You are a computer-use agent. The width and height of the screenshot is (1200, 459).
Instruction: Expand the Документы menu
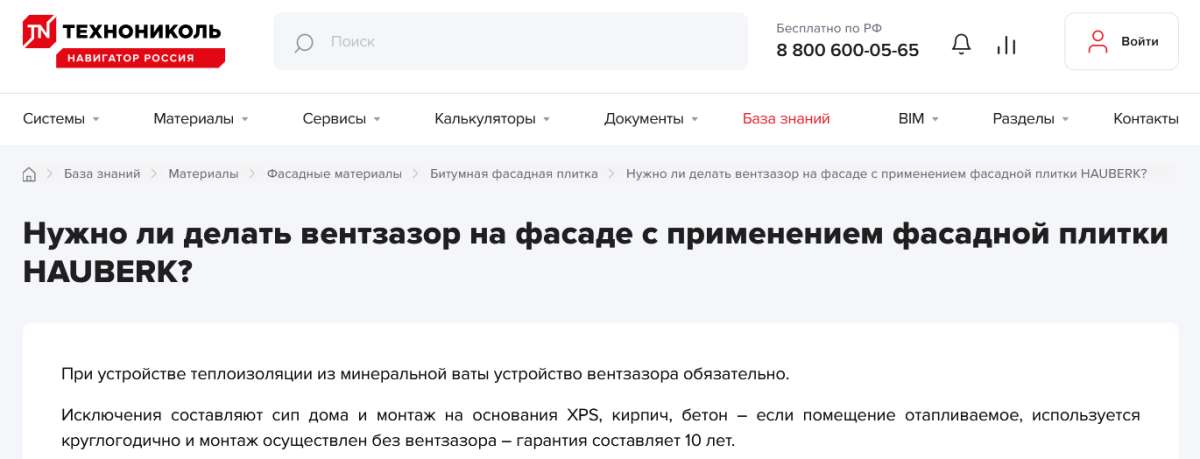click(x=651, y=118)
